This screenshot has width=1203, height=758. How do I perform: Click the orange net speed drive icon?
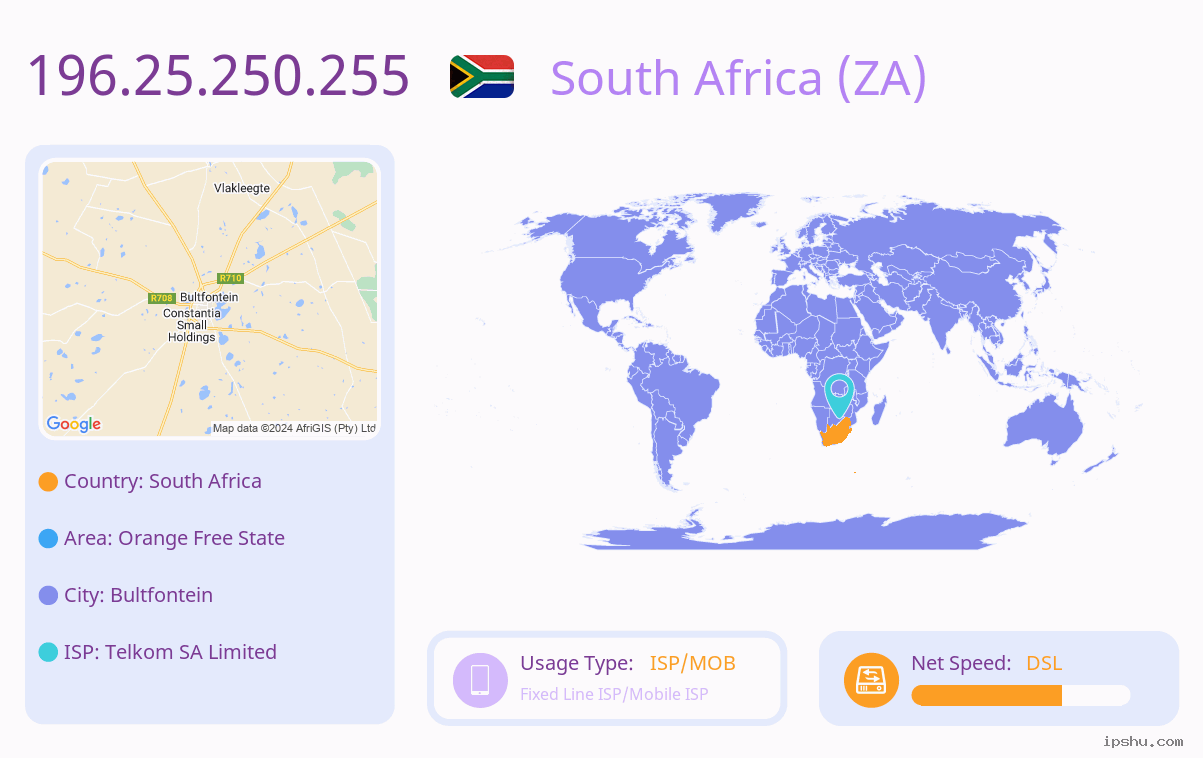pos(871,679)
